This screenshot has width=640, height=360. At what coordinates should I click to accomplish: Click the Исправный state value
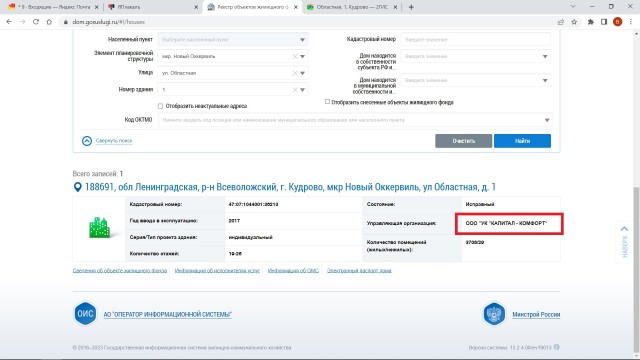point(480,204)
